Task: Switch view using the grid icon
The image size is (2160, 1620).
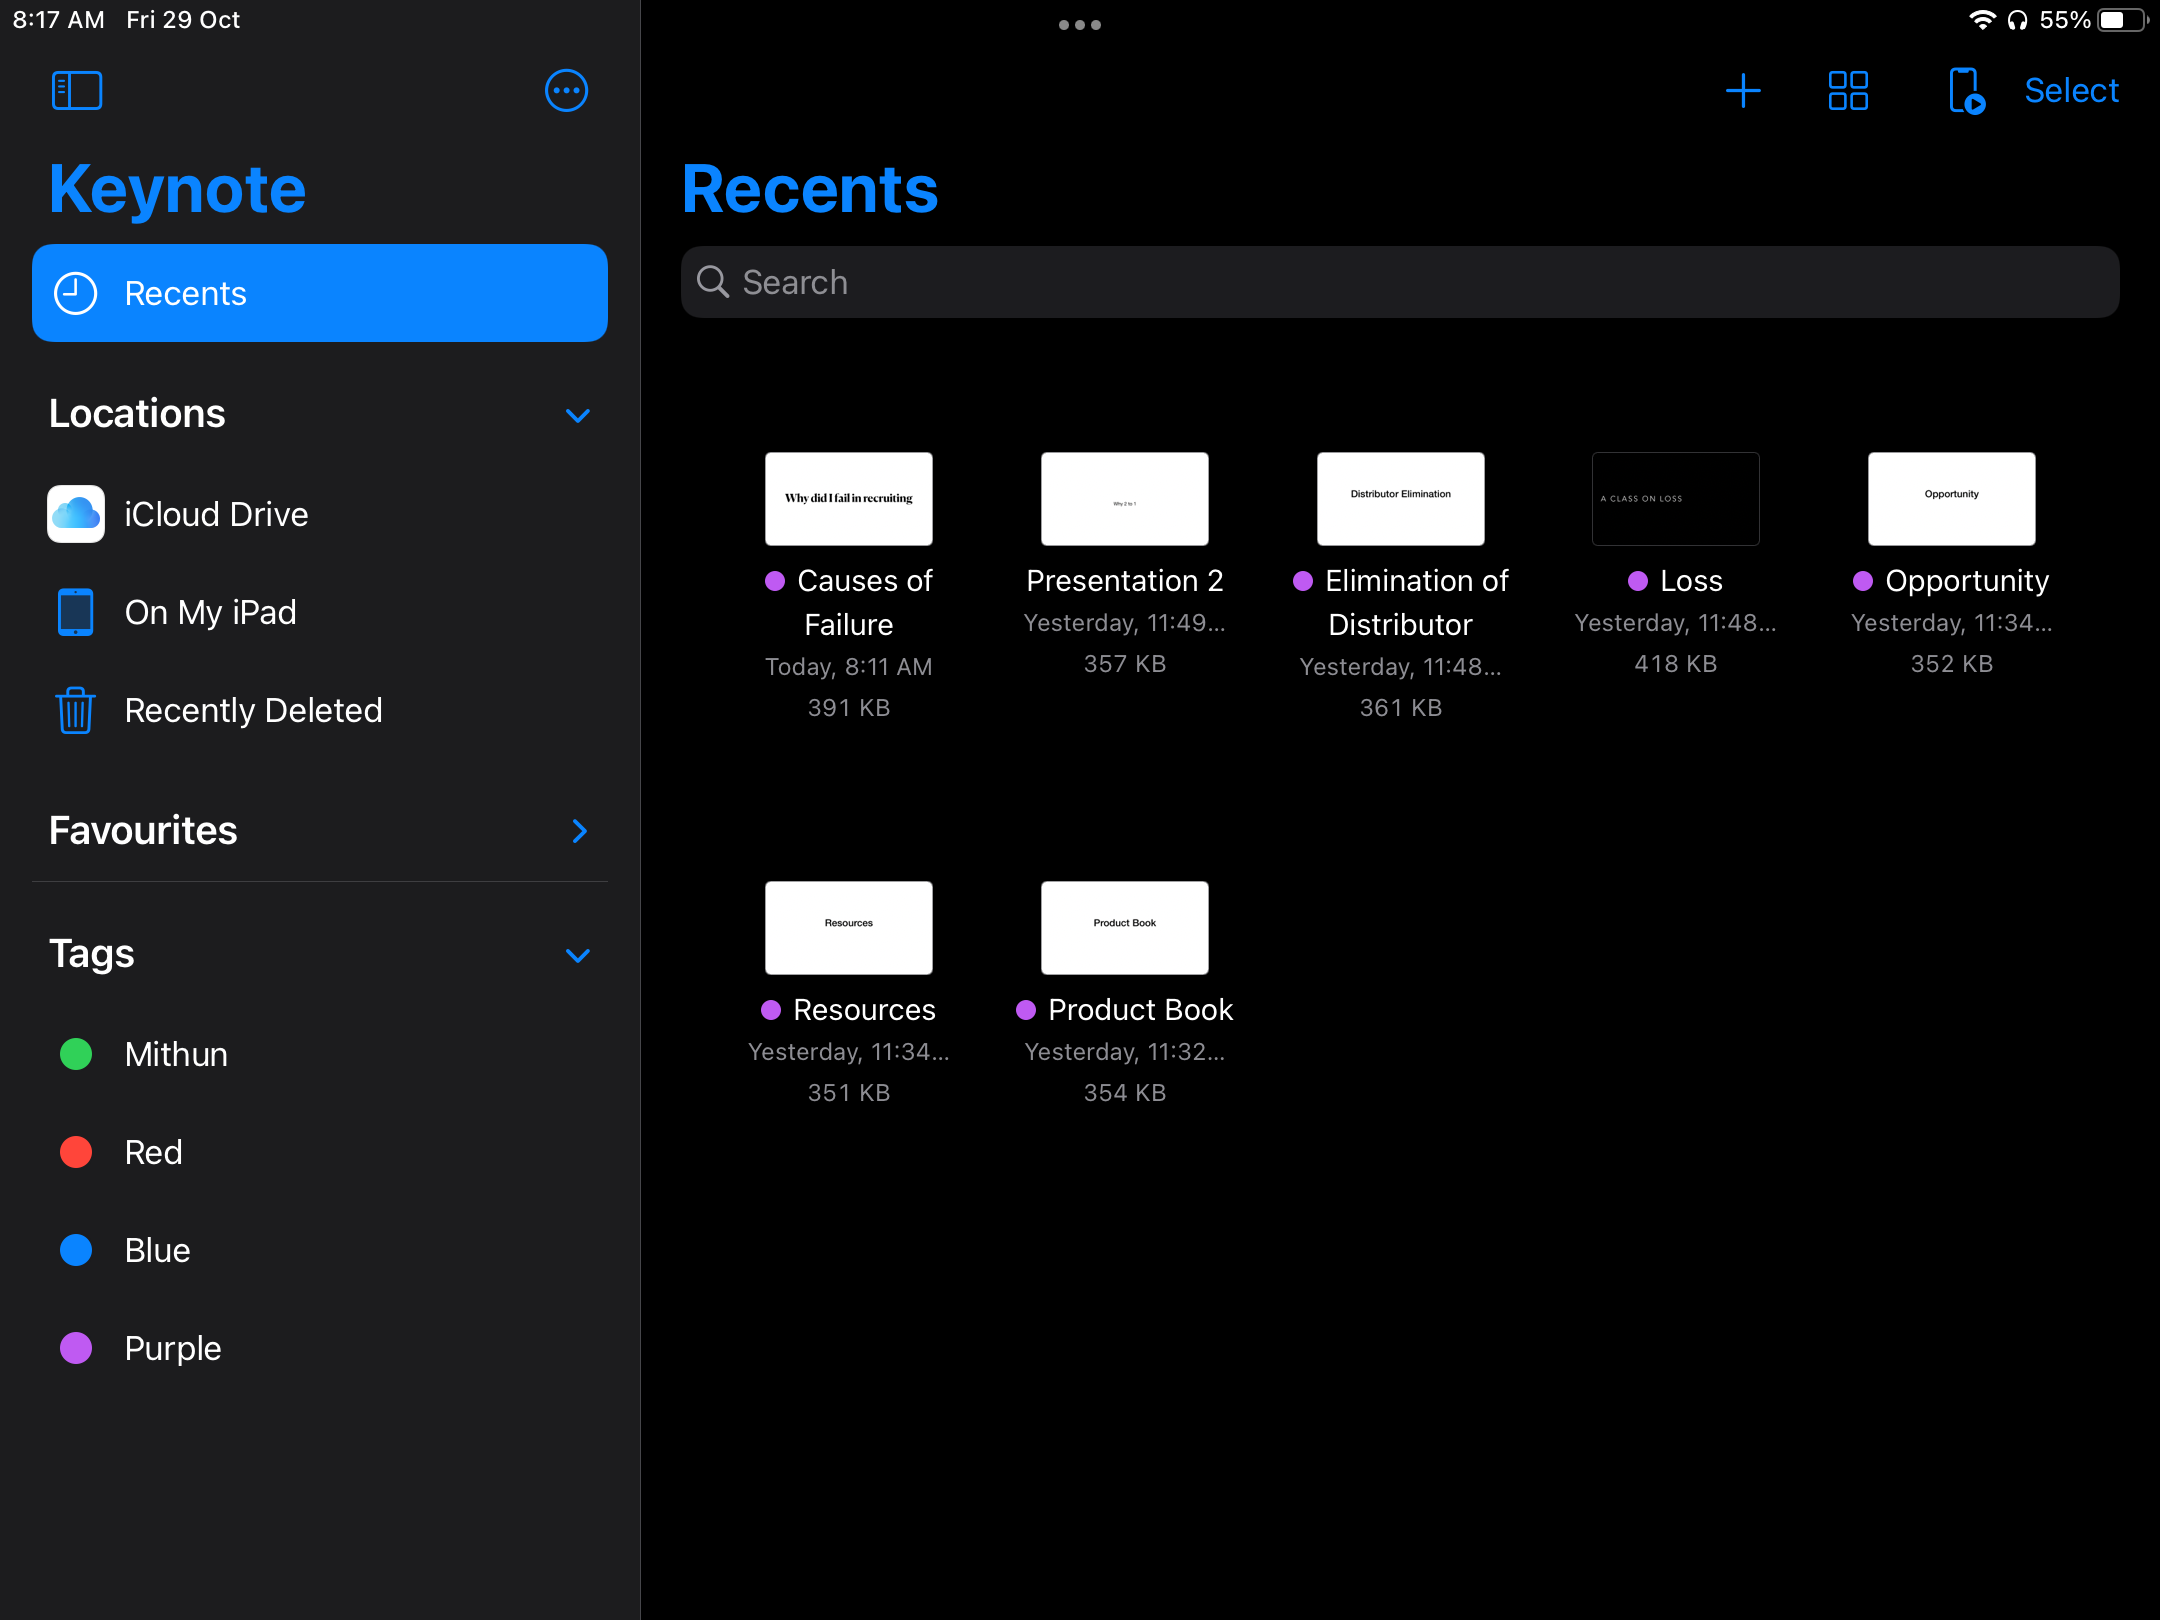Action: click(1848, 91)
